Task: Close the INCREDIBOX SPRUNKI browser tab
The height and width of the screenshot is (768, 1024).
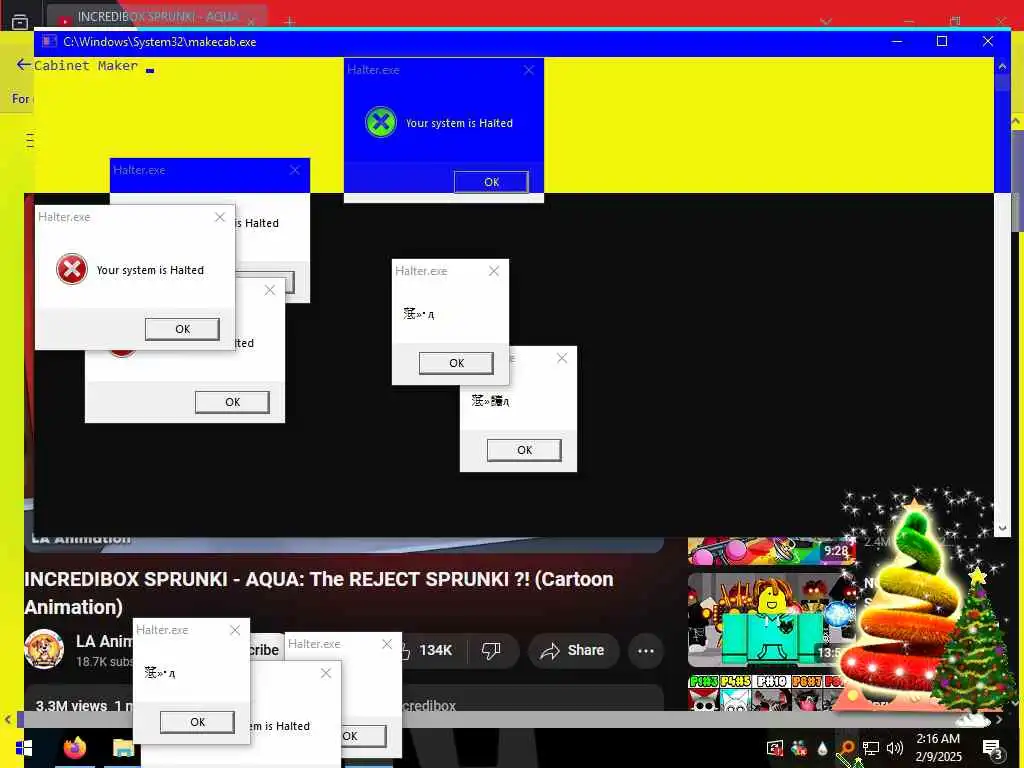Action: (251, 22)
